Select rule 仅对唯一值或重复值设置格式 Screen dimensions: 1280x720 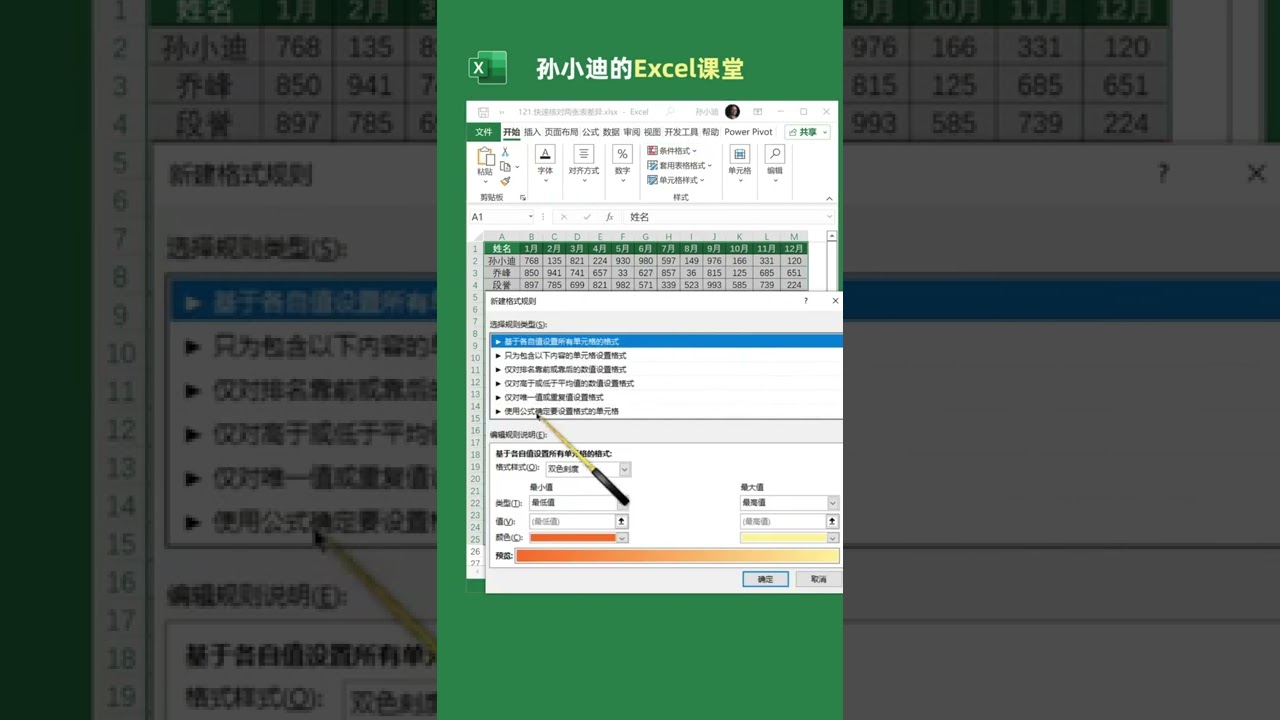click(x=667, y=397)
